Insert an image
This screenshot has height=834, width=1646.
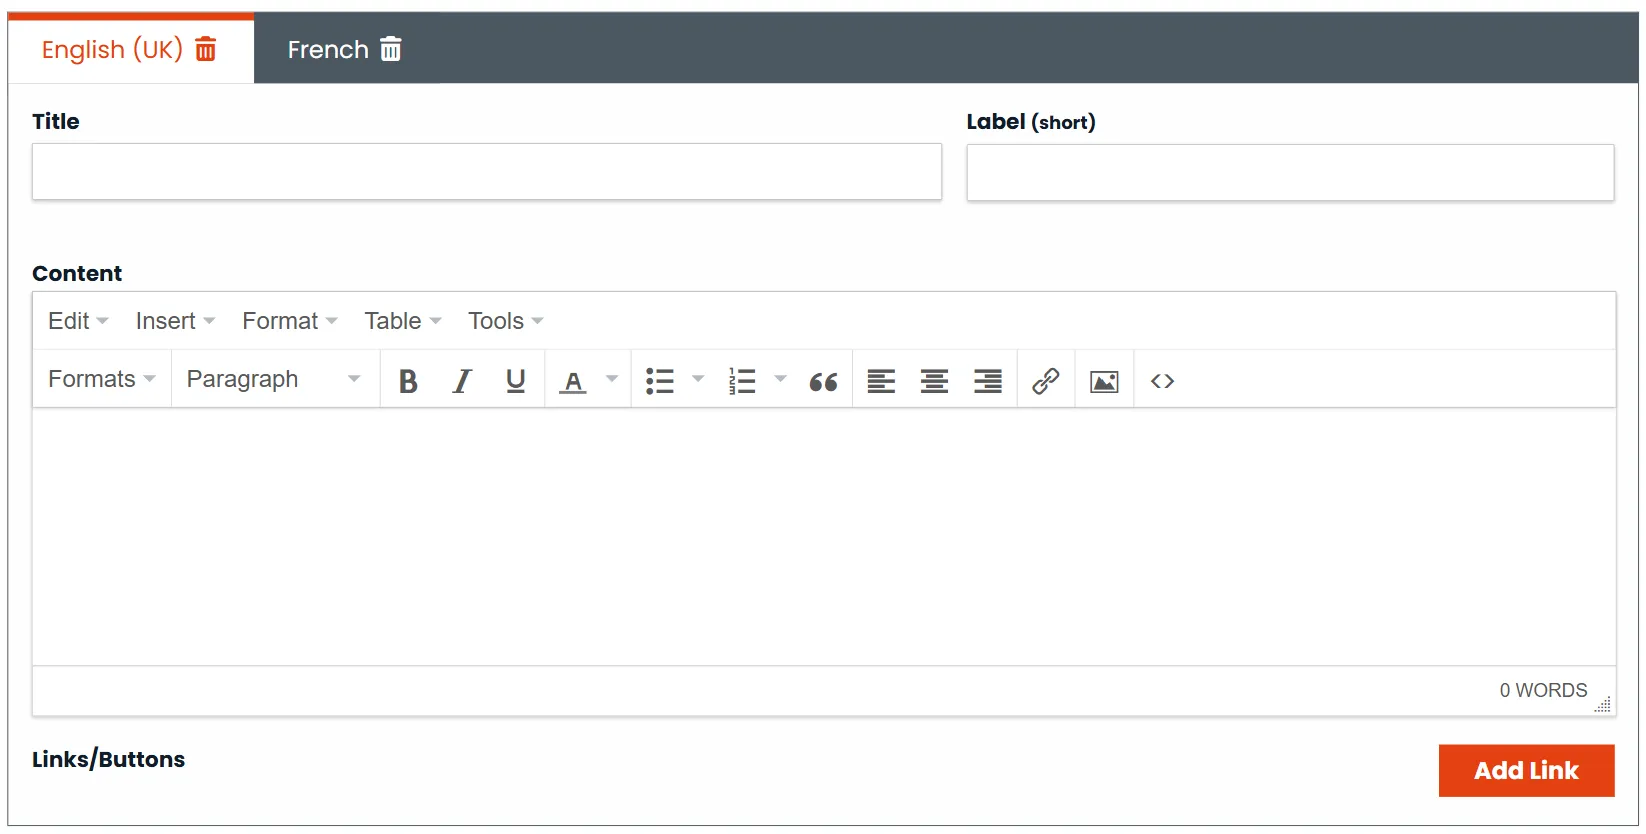[x=1104, y=381]
